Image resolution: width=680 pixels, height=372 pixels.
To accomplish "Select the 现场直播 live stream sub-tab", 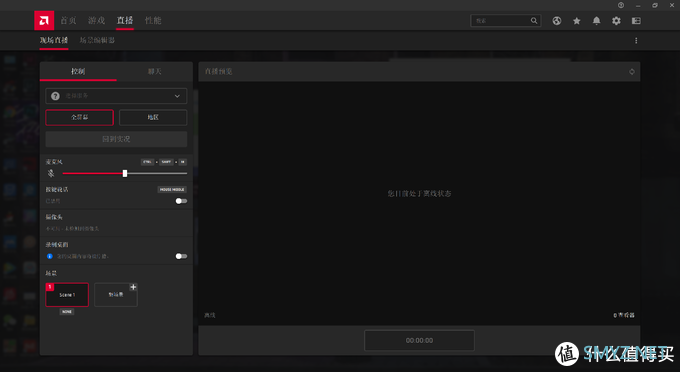I will click(x=54, y=40).
